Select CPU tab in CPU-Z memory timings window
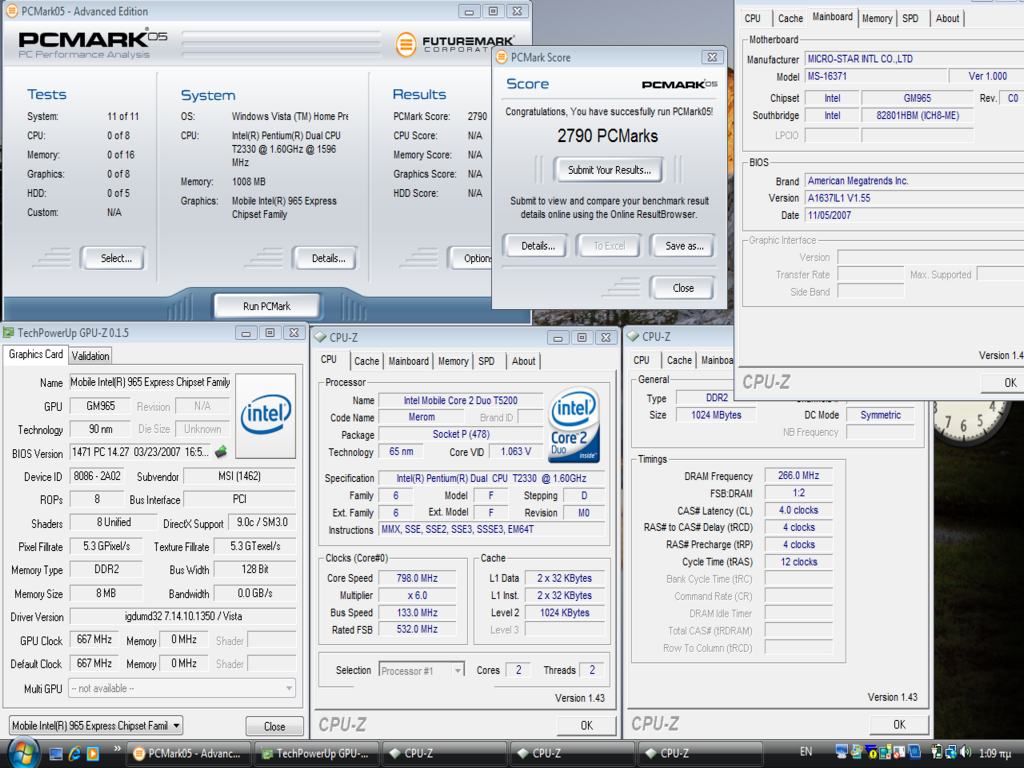The image size is (1024, 768). pos(641,360)
